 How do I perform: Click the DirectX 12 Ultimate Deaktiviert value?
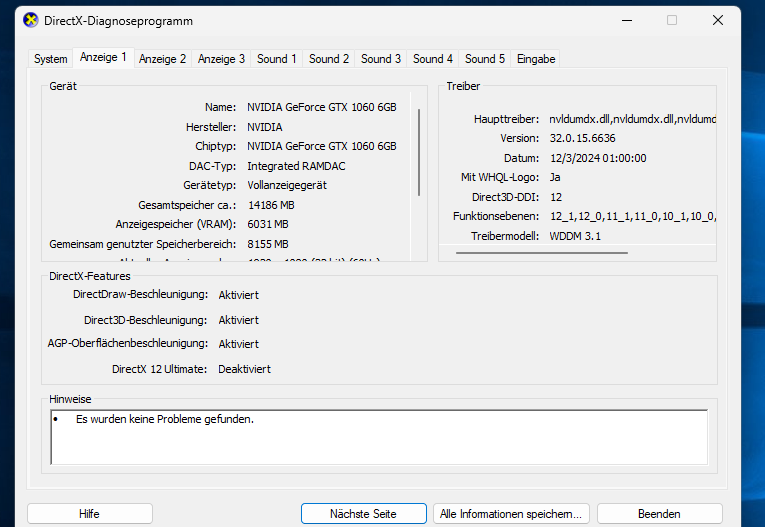tap(244, 369)
